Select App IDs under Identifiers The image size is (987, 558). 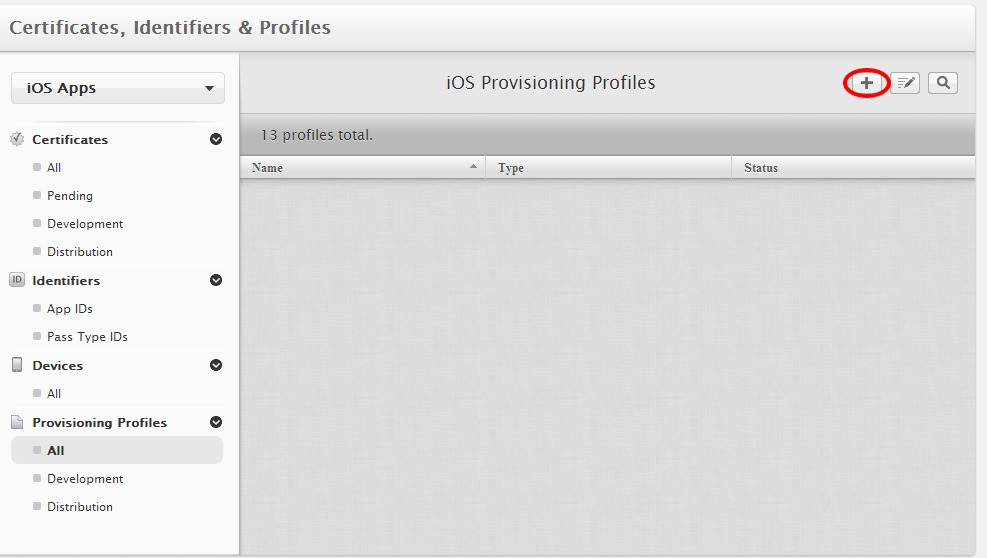[70, 309]
